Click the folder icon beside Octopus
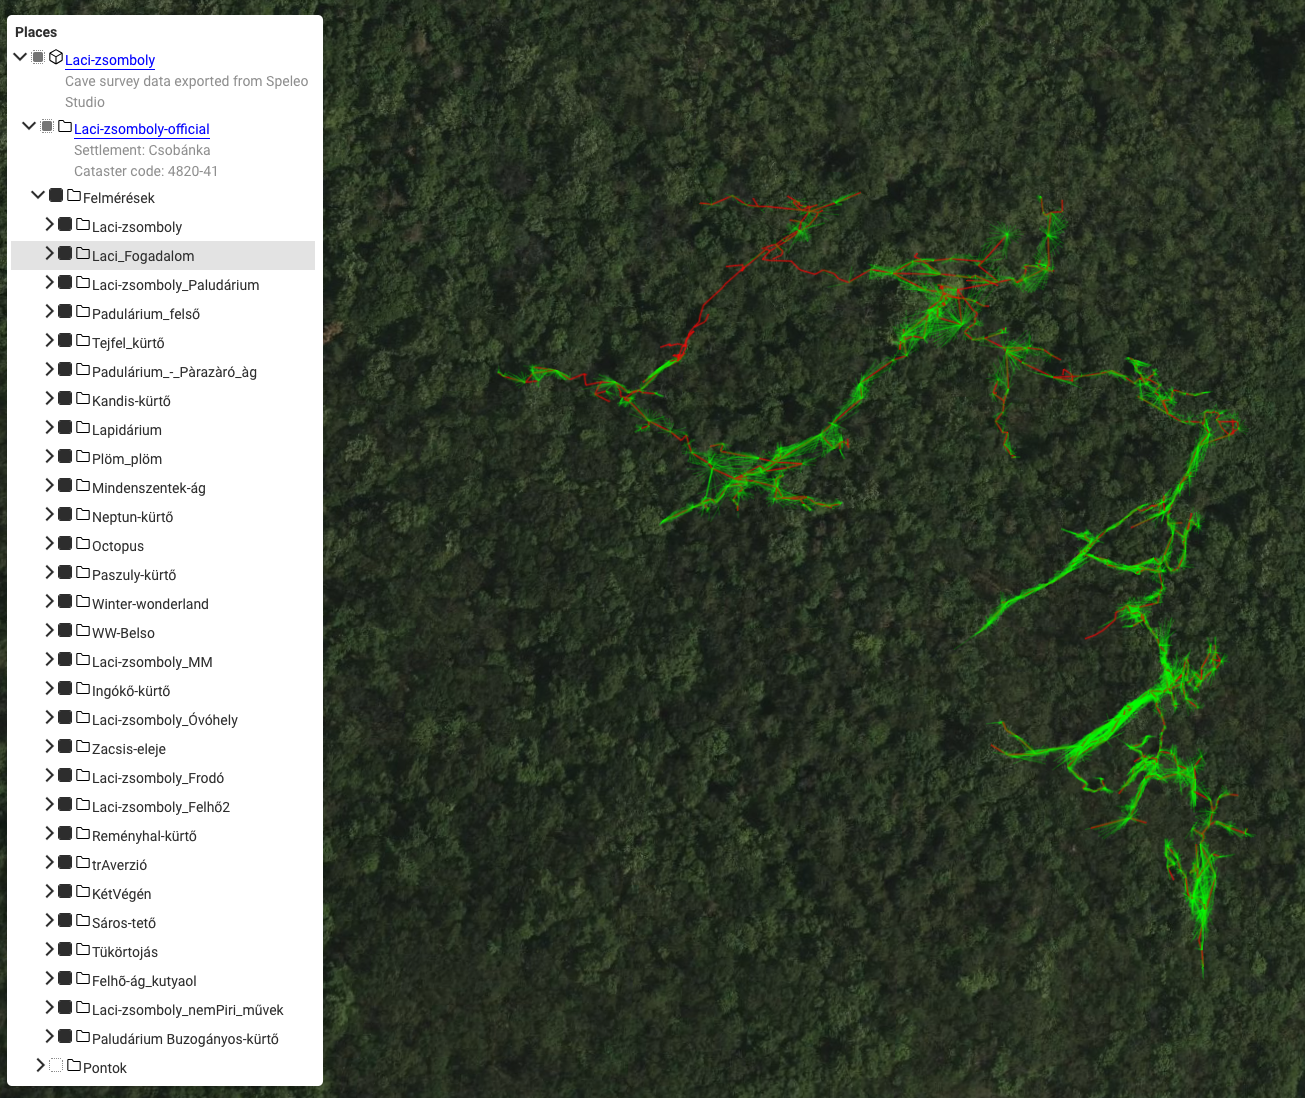Screen dimensions: 1305x1098 pos(83,544)
